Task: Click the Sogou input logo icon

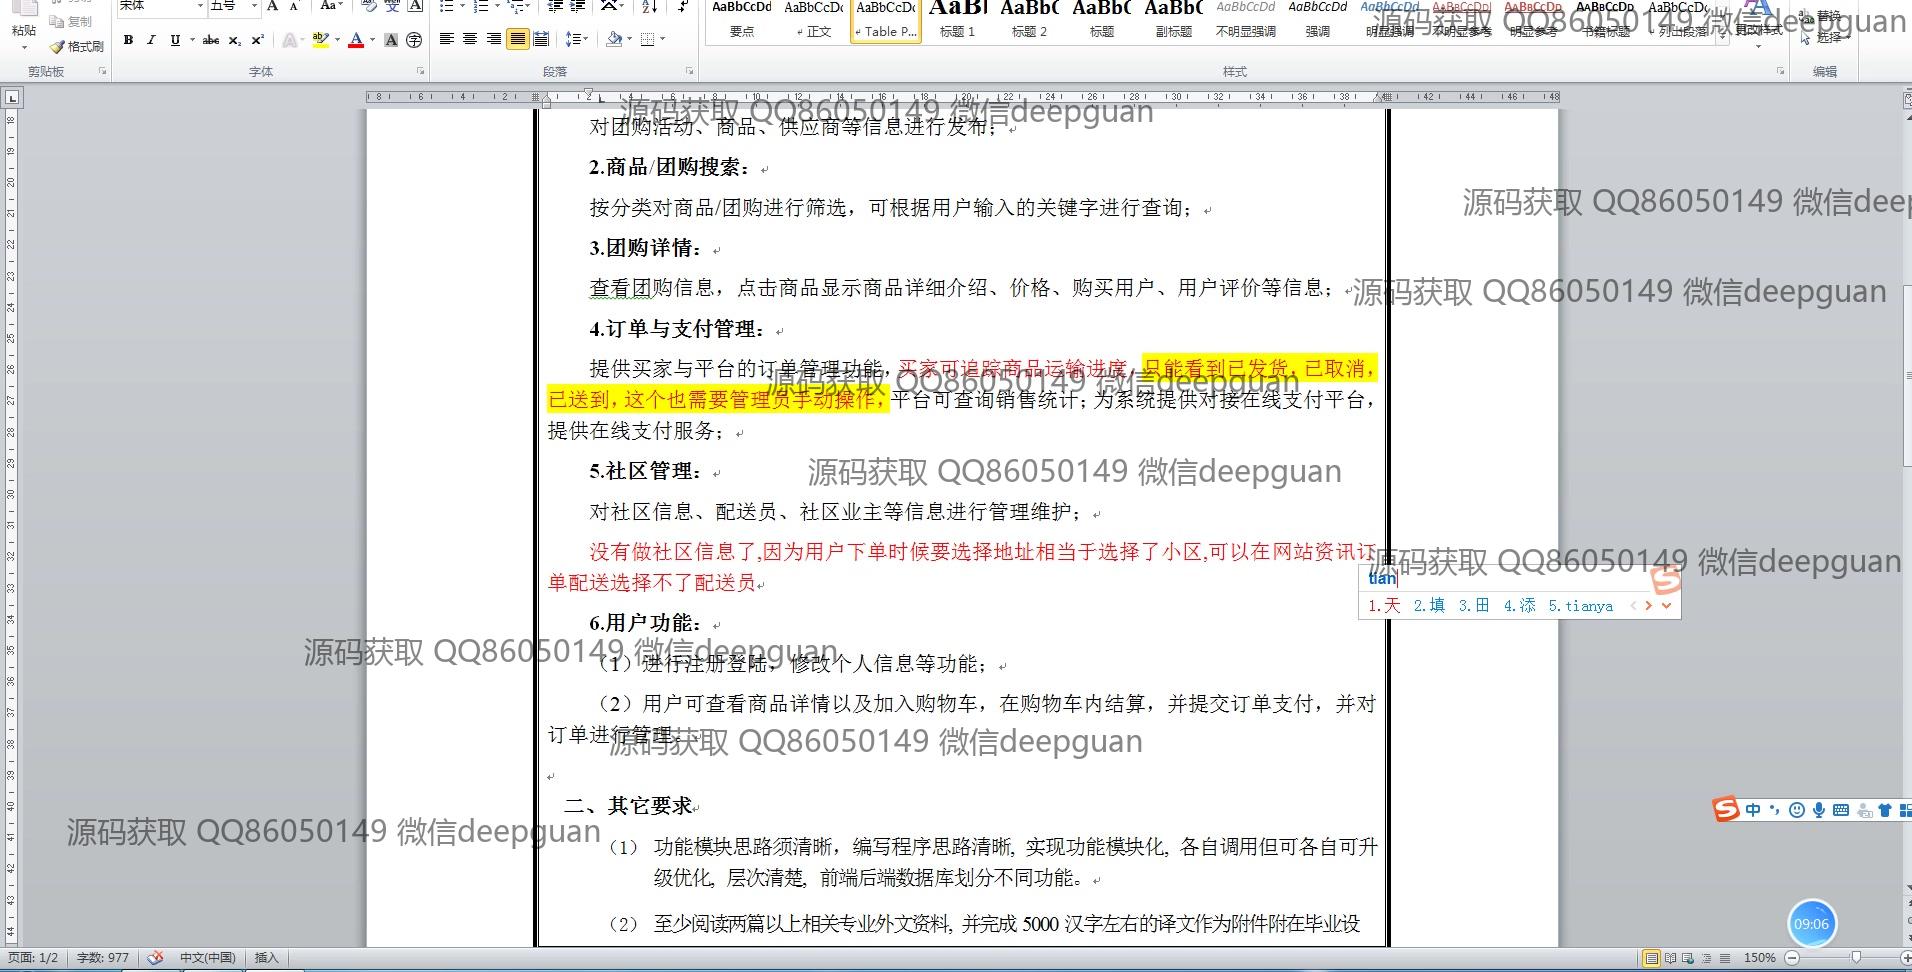Action: (x=1725, y=809)
